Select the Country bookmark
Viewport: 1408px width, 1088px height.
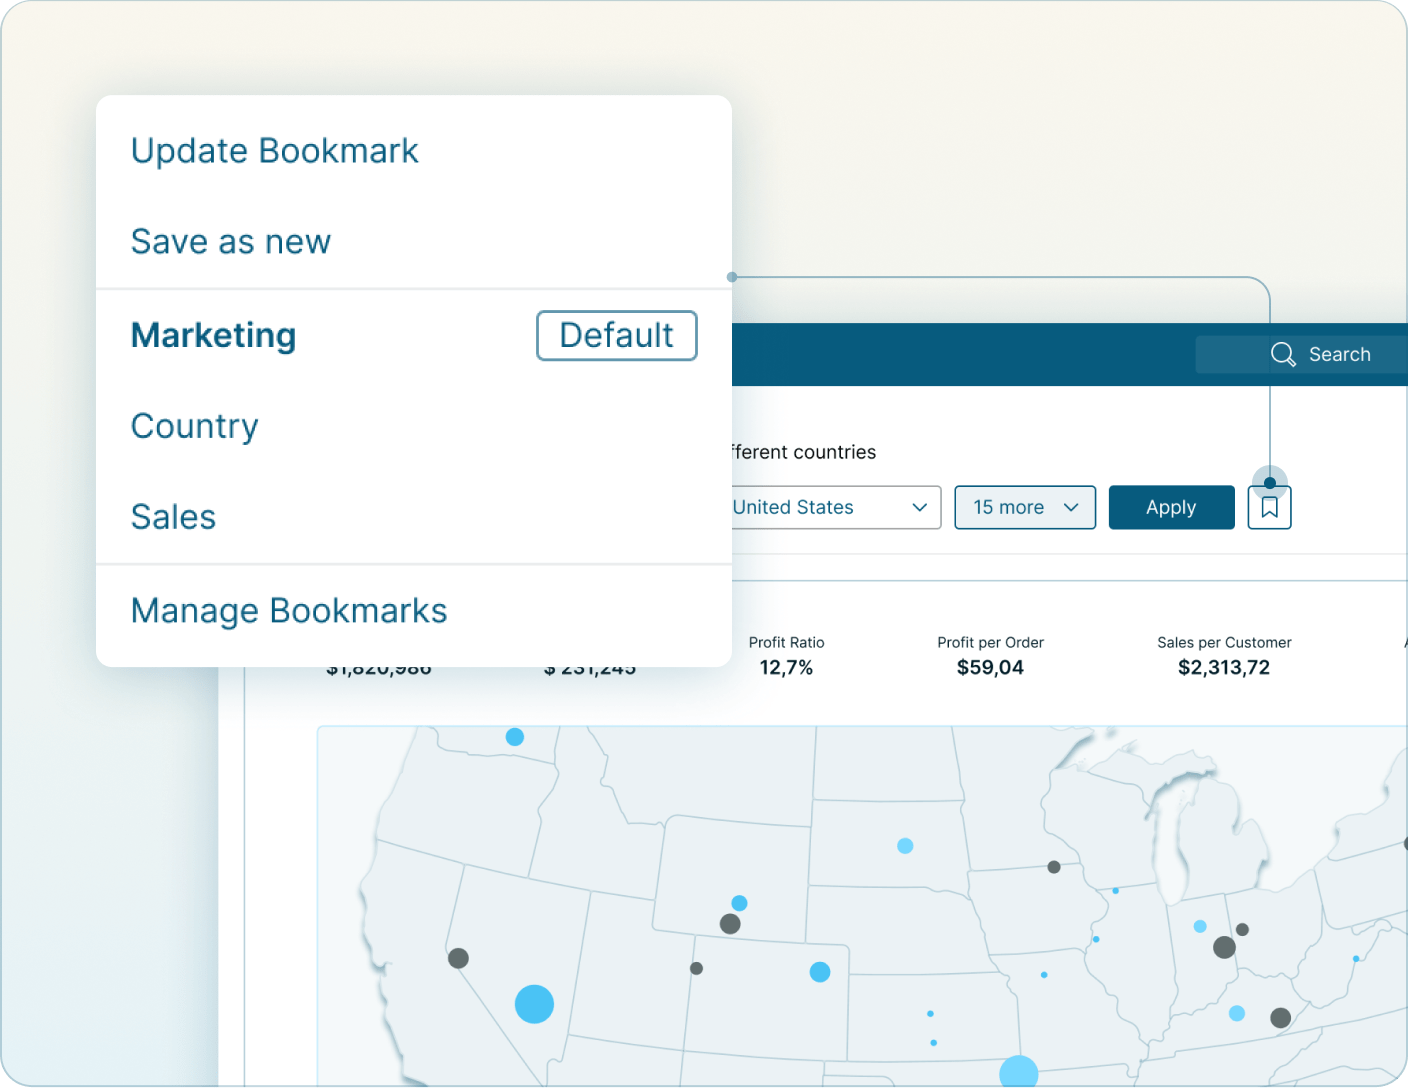pyautogui.click(x=194, y=426)
